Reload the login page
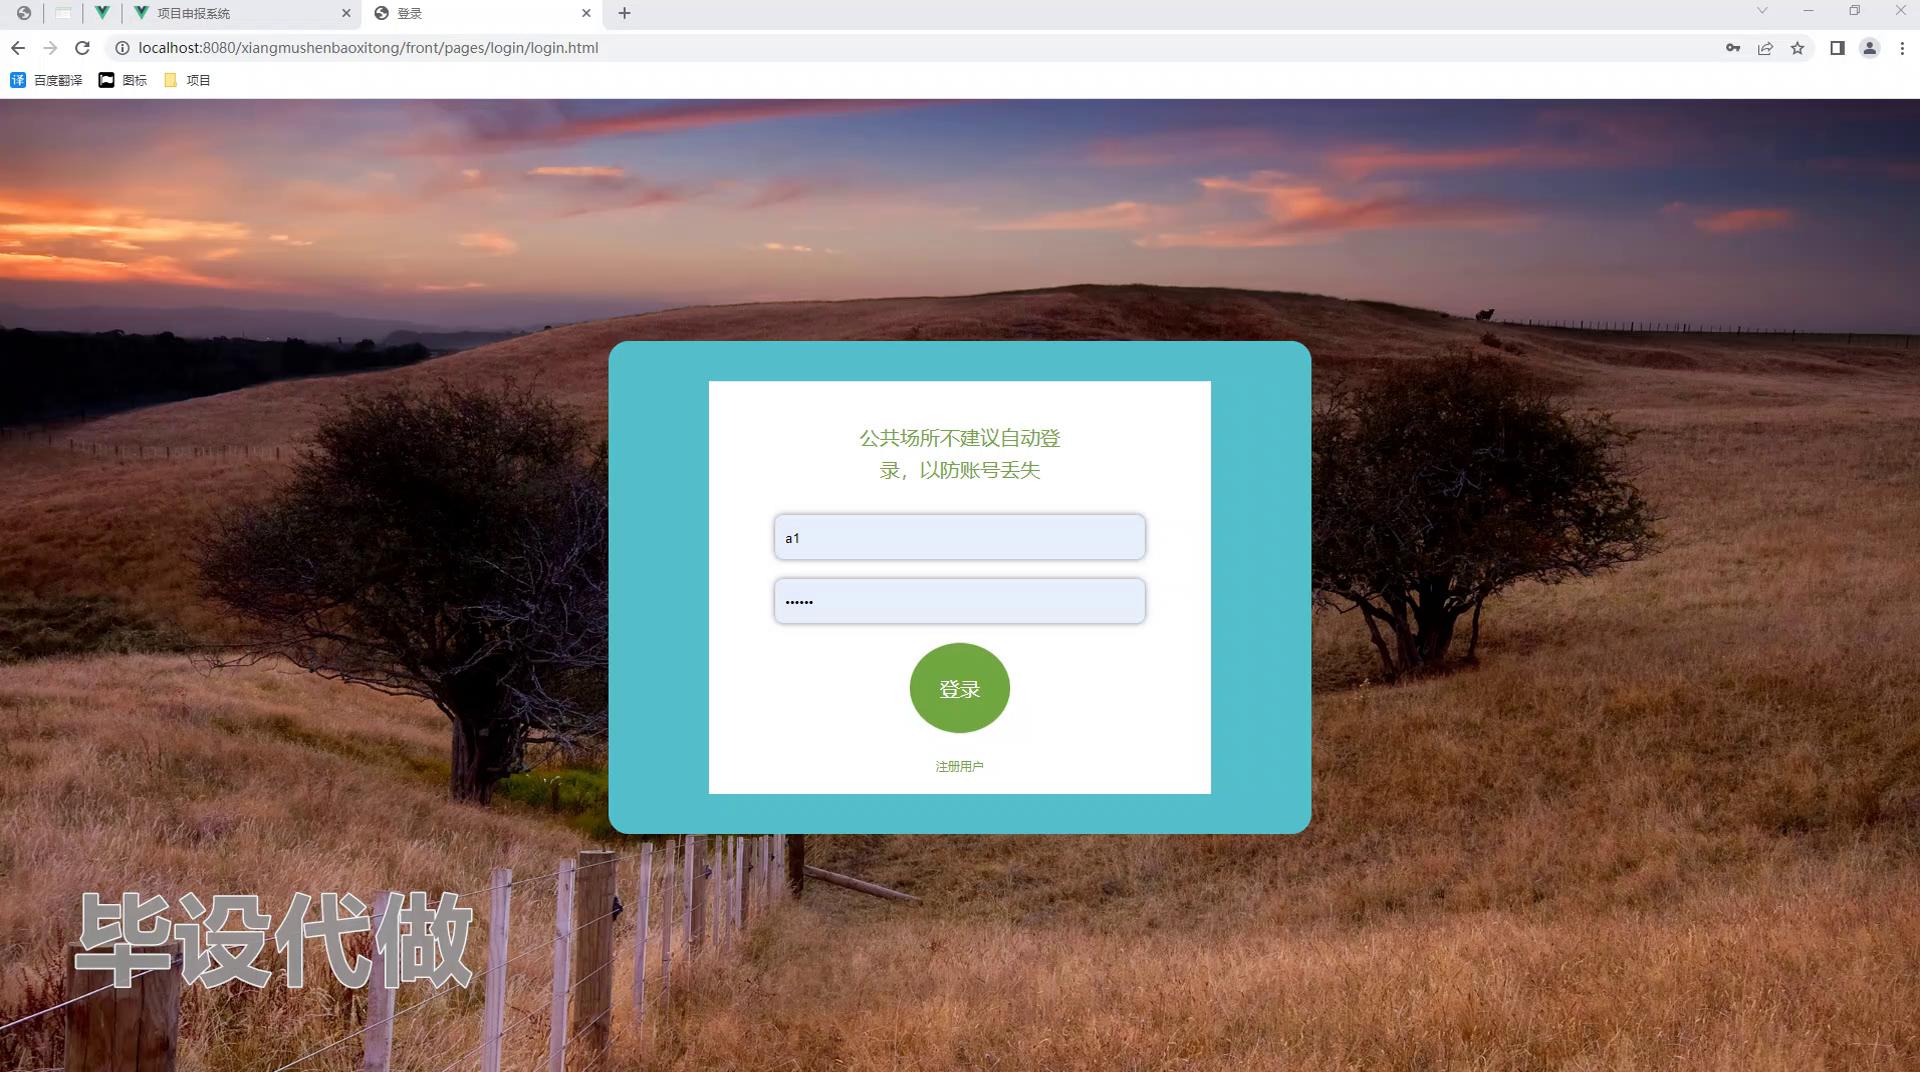 coord(83,48)
